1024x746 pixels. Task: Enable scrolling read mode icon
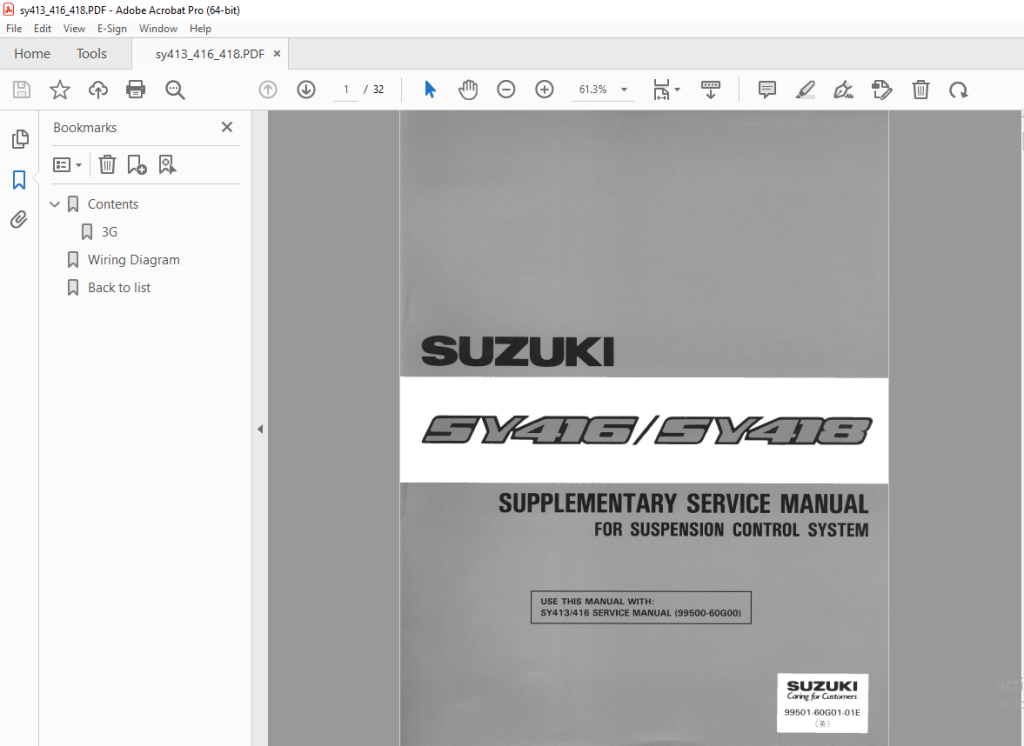point(711,89)
